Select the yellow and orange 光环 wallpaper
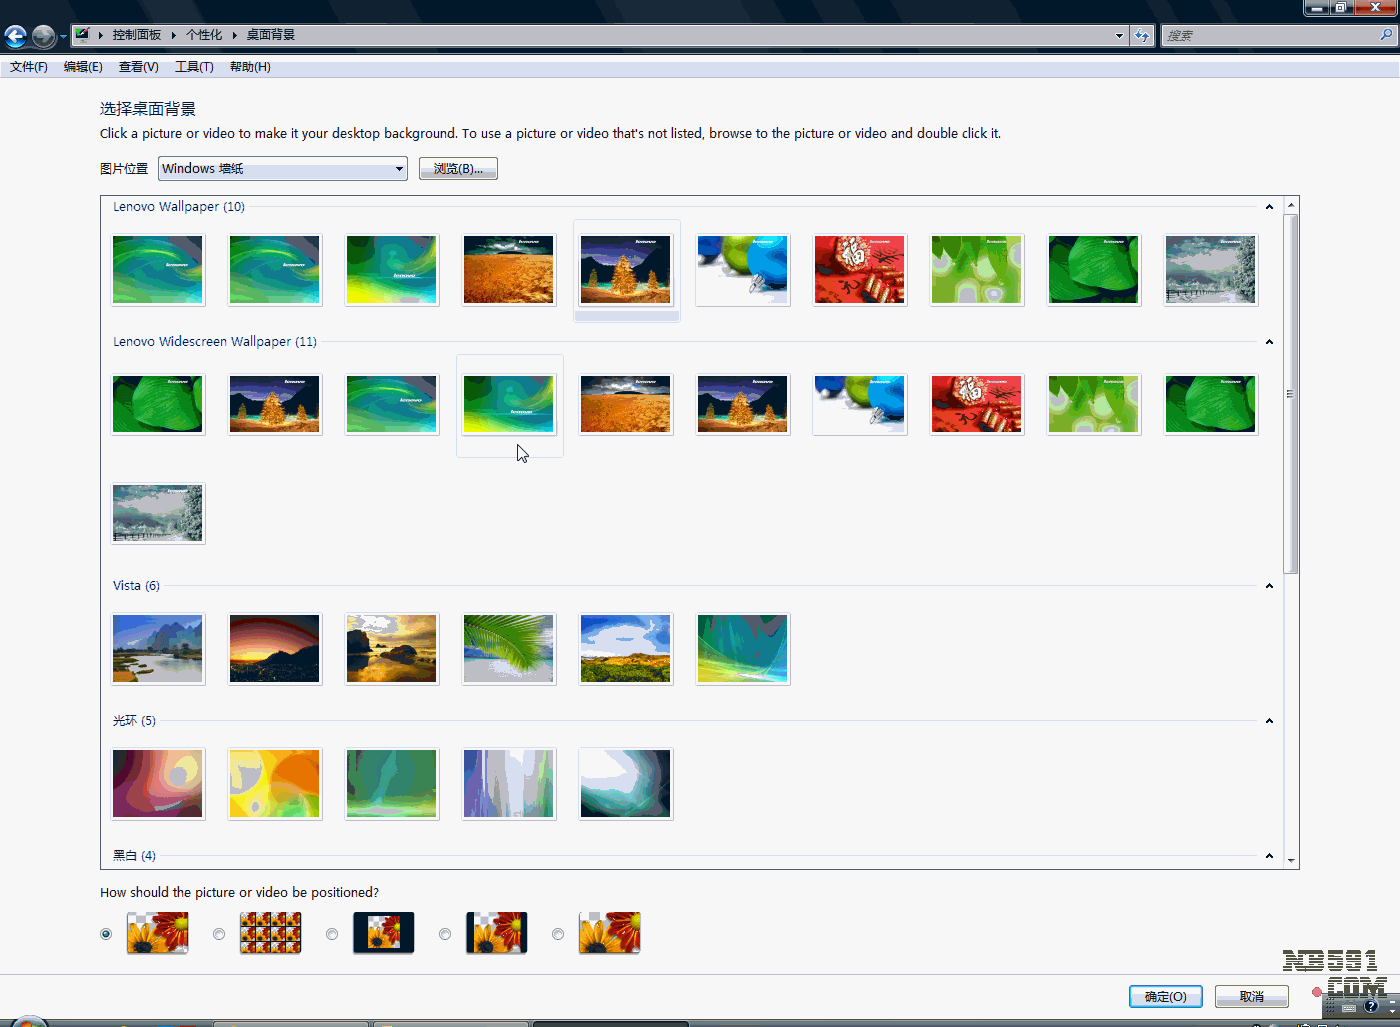This screenshot has width=1400, height=1027. 275,784
